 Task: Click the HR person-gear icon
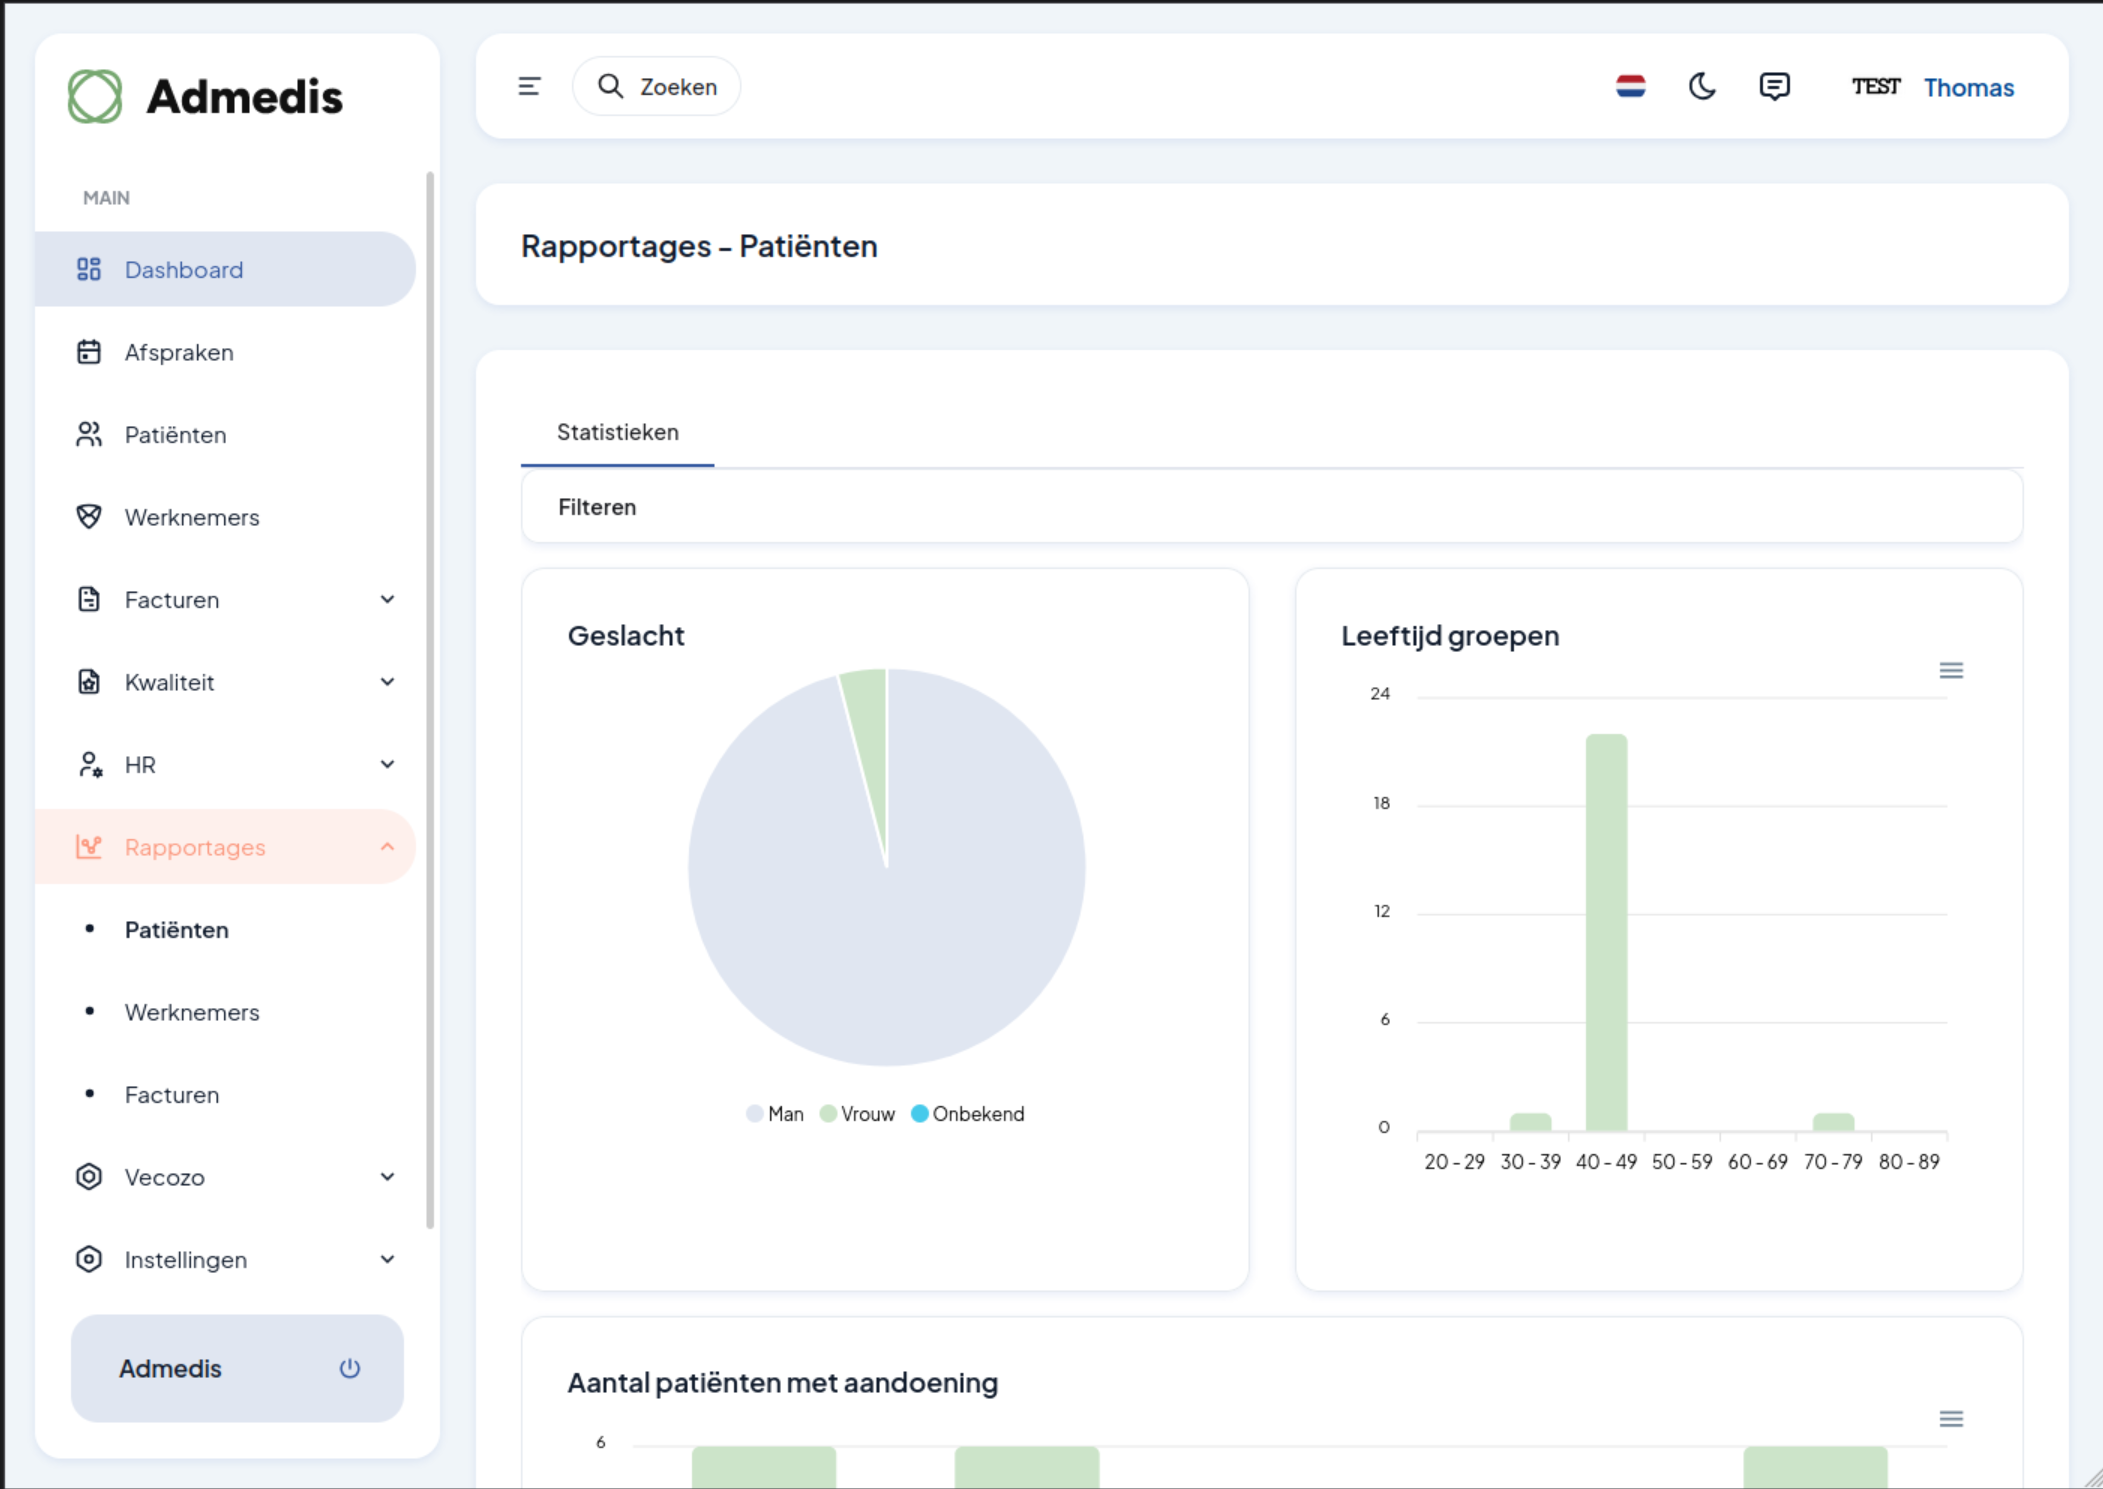point(89,764)
